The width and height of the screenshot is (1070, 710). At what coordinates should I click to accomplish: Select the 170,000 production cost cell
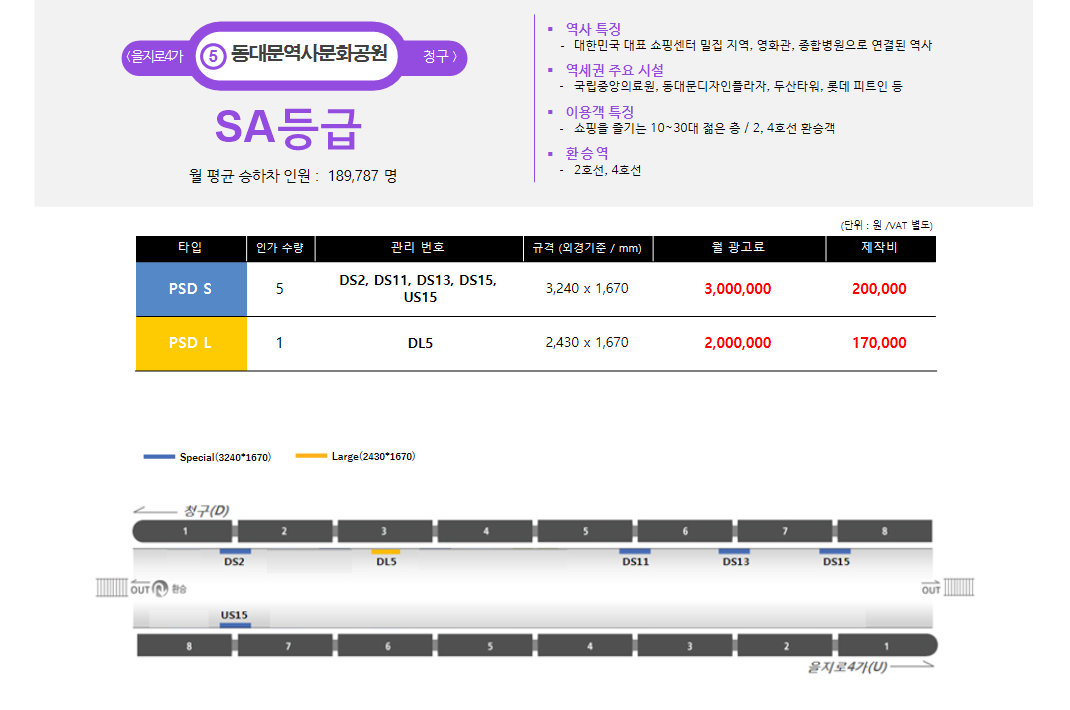[879, 343]
